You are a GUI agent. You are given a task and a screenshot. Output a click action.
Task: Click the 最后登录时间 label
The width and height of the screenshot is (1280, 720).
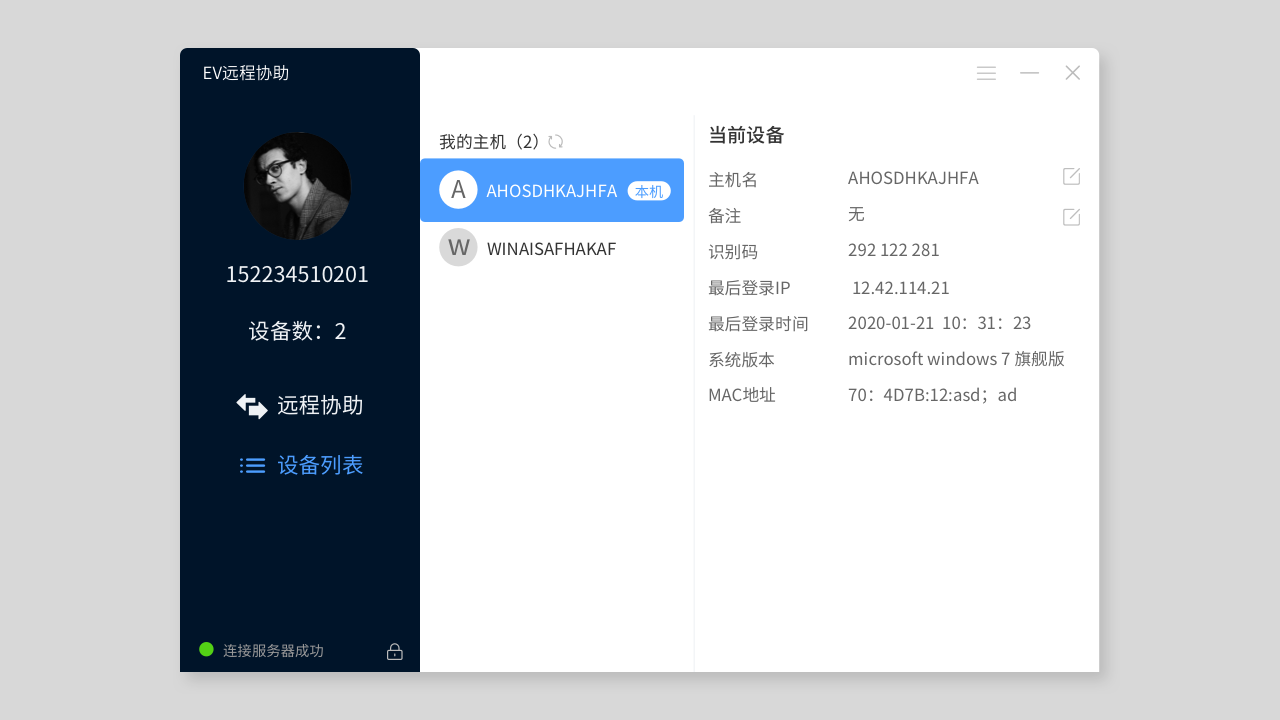[x=758, y=324]
